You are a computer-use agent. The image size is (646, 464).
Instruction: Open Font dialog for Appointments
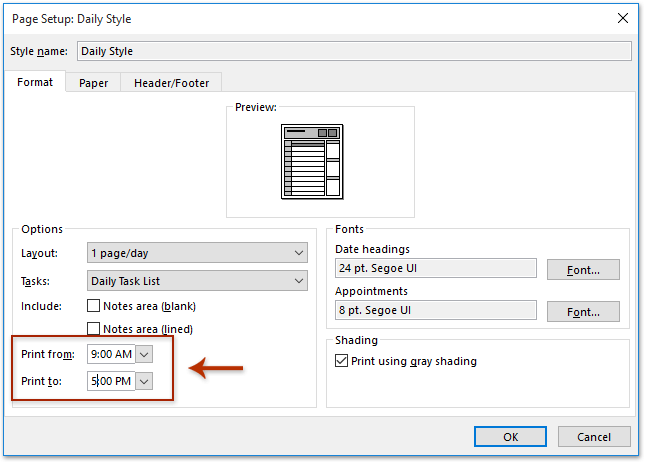[583, 312]
